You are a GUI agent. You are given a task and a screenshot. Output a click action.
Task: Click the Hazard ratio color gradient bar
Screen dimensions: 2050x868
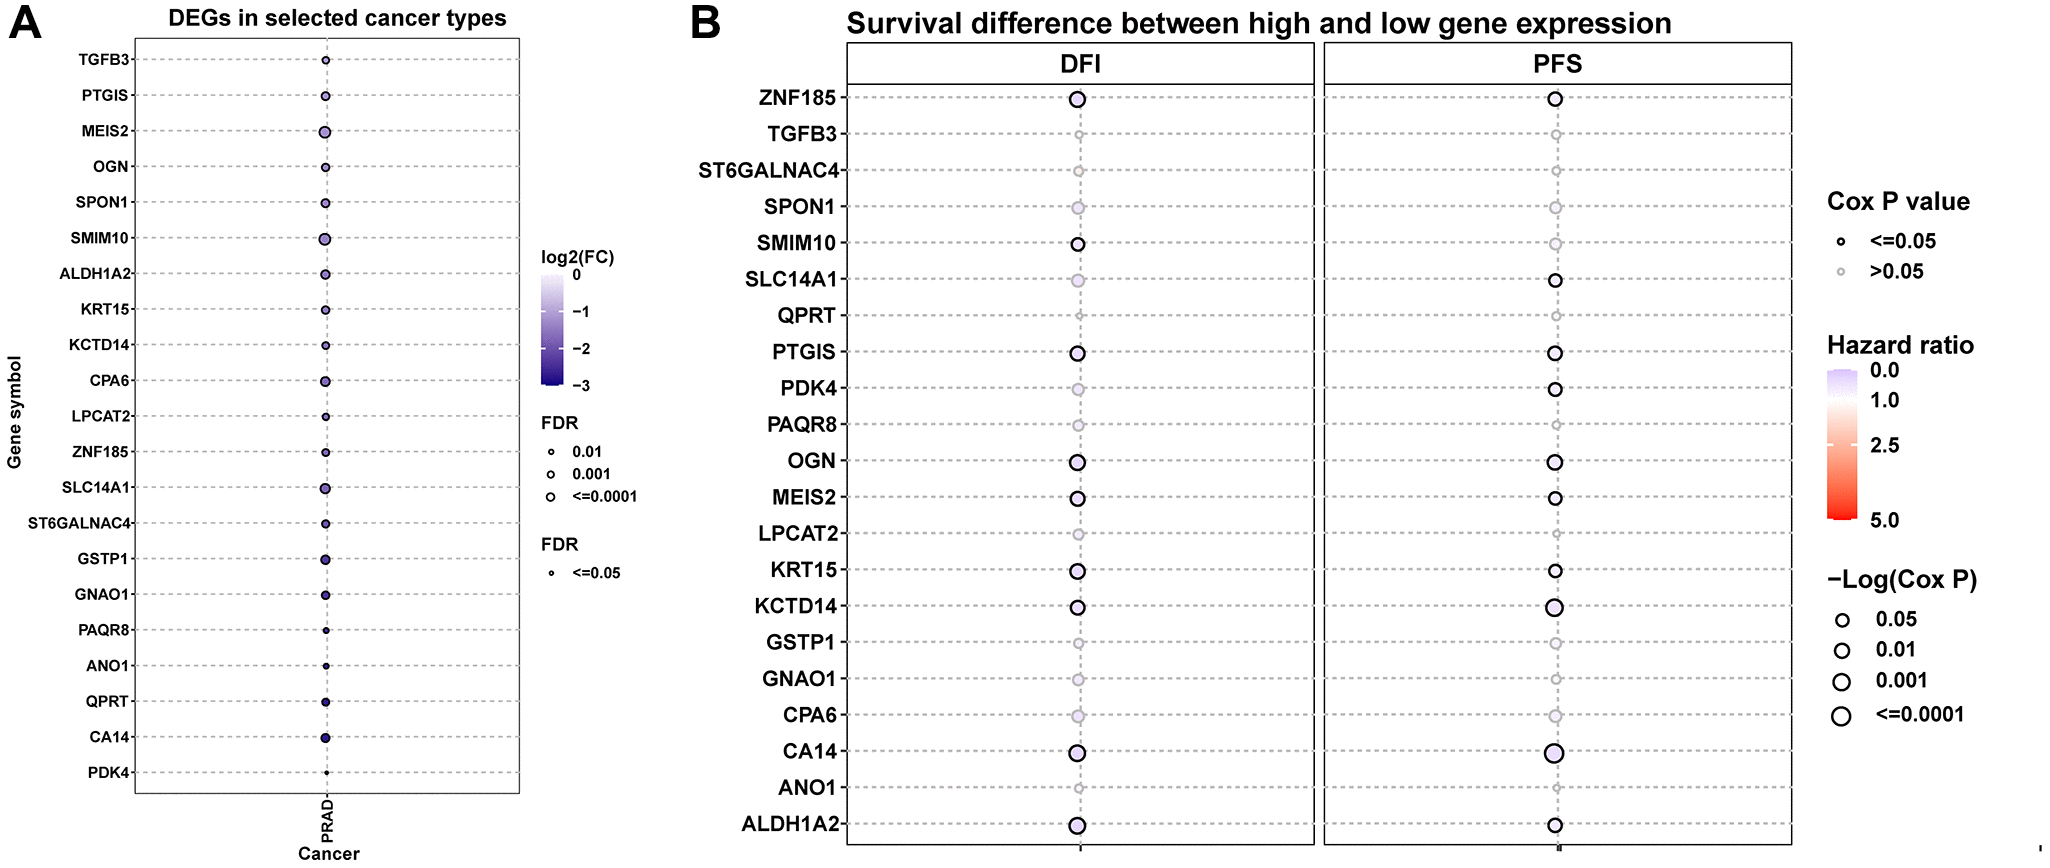[x=1842, y=445]
